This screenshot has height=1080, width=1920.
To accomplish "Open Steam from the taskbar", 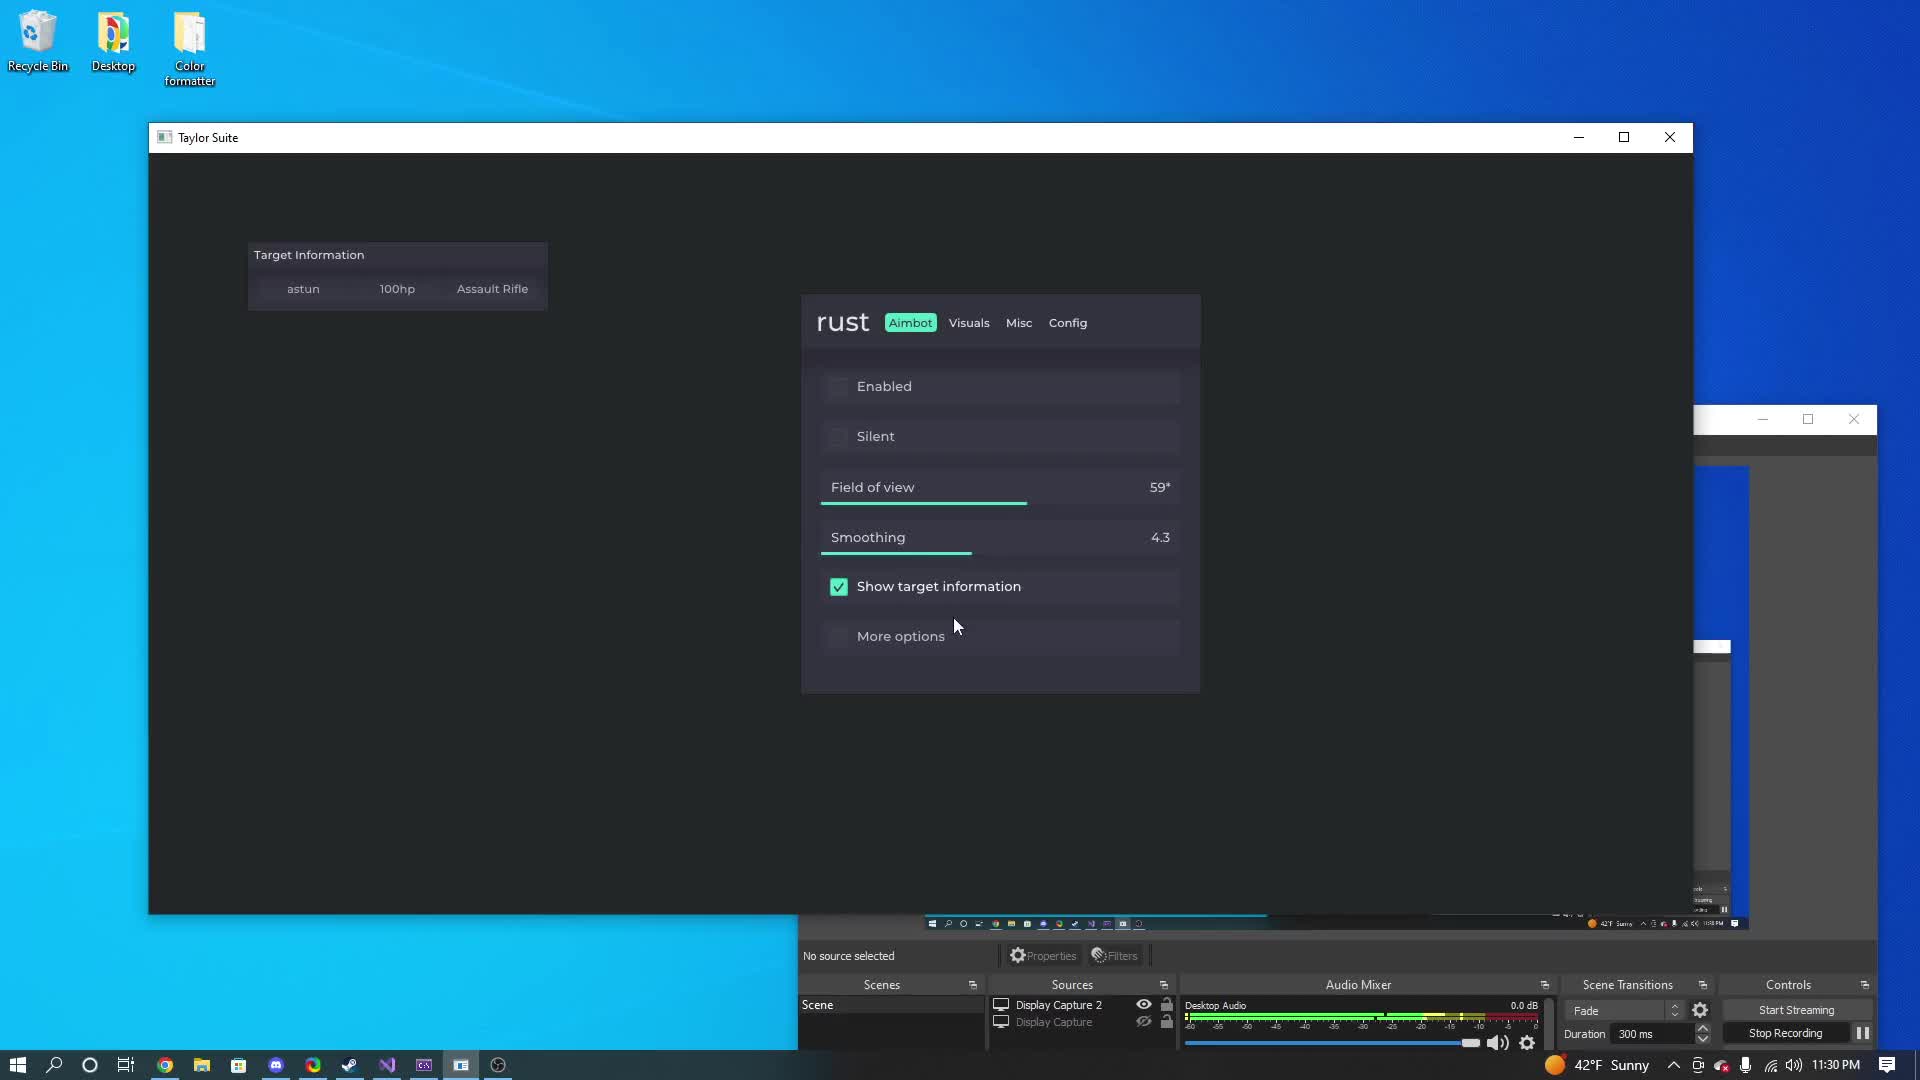I will point(350,1065).
